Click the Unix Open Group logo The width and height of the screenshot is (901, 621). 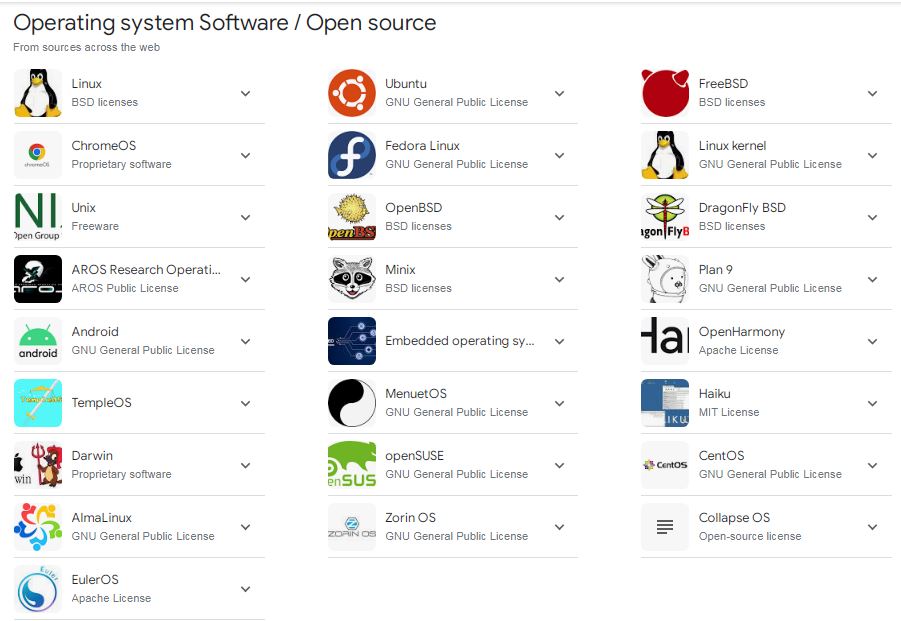38,217
